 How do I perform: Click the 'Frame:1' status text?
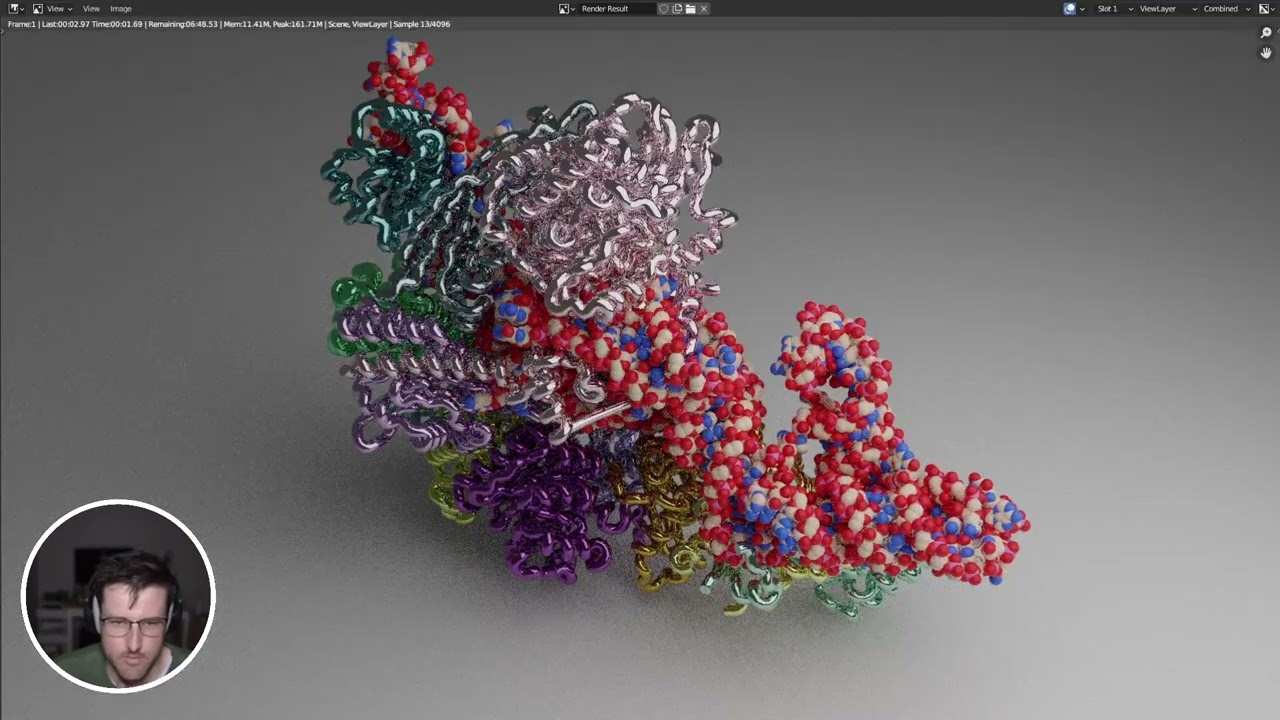click(22, 24)
